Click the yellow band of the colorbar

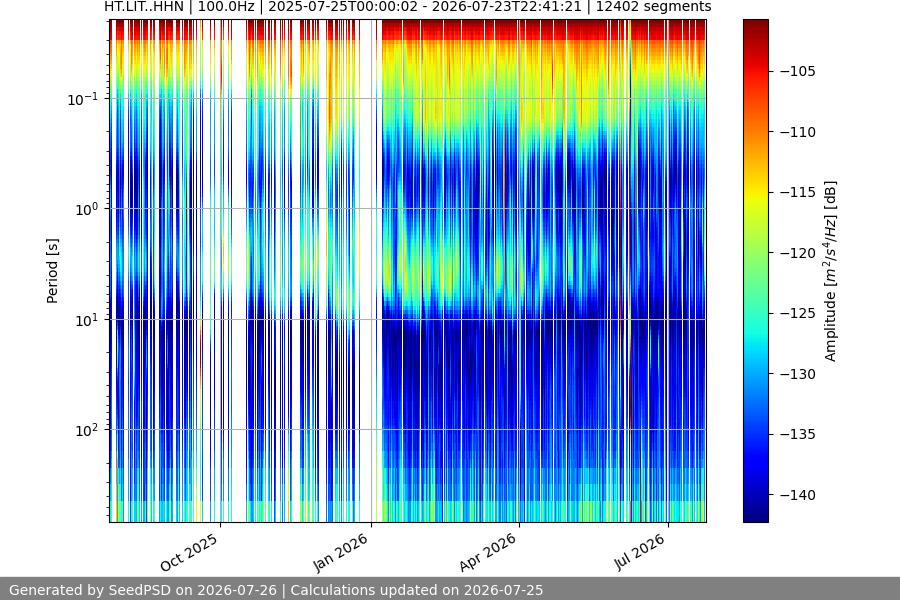click(x=755, y=192)
